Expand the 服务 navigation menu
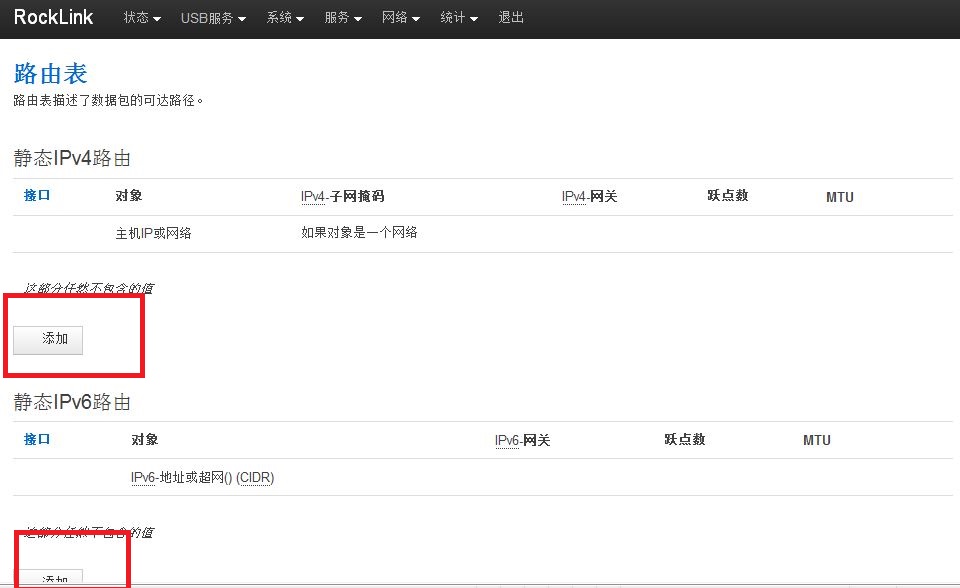960x588 pixels. tap(343, 18)
